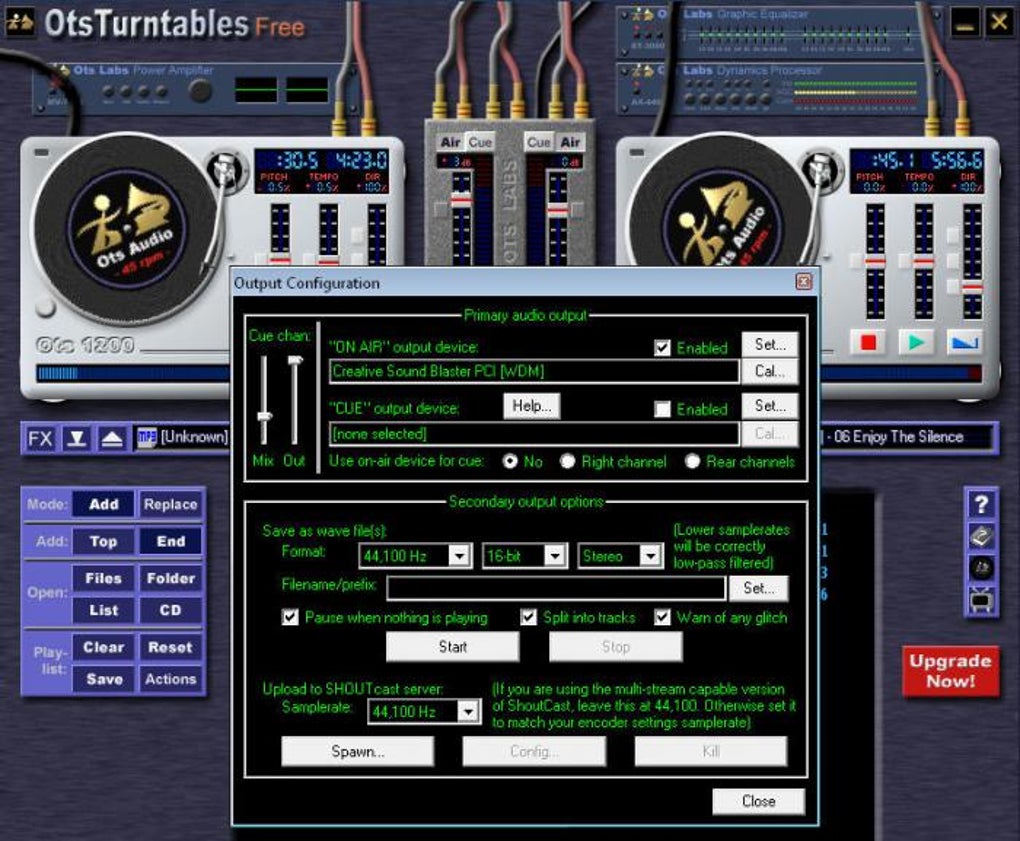Adjust right deck pitch slider
The width and height of the screenshot is (1020, 841).
coord(875,261)
